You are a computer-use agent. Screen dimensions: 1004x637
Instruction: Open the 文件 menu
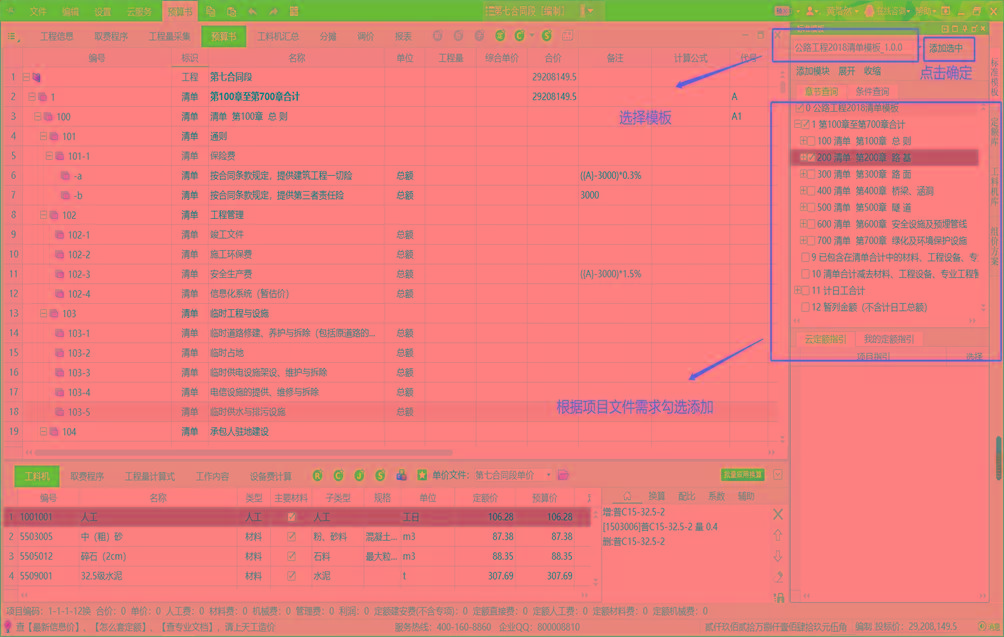[38, 12]
